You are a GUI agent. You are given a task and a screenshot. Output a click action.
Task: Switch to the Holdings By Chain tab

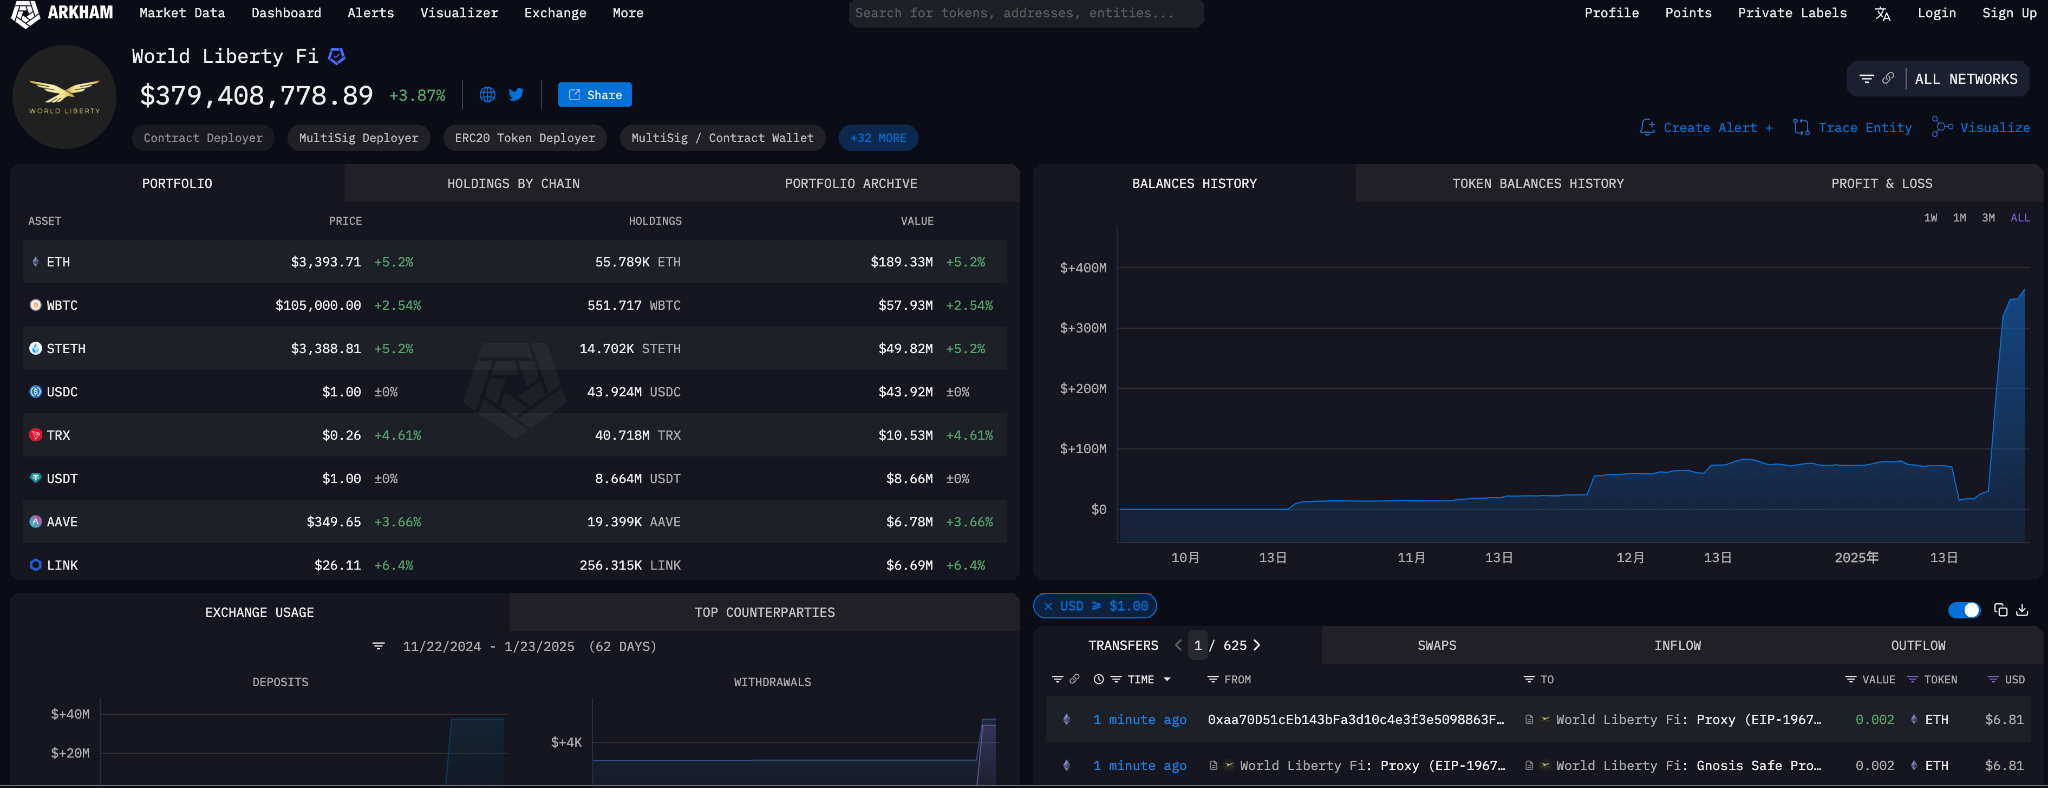(513, 184)
